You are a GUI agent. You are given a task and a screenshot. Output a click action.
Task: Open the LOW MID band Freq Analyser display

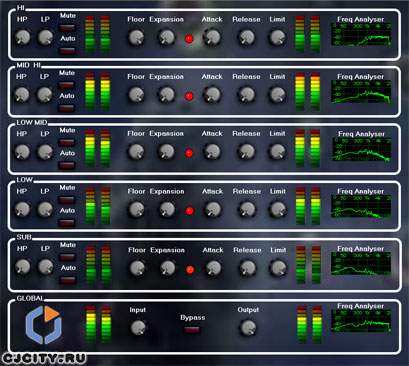[362, 150]
